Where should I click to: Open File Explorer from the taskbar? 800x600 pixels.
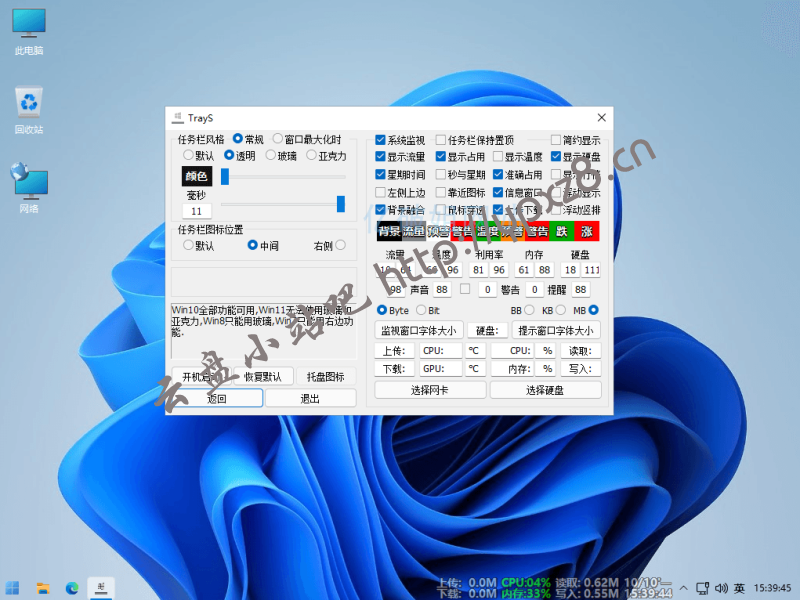[x=43, y=588]
